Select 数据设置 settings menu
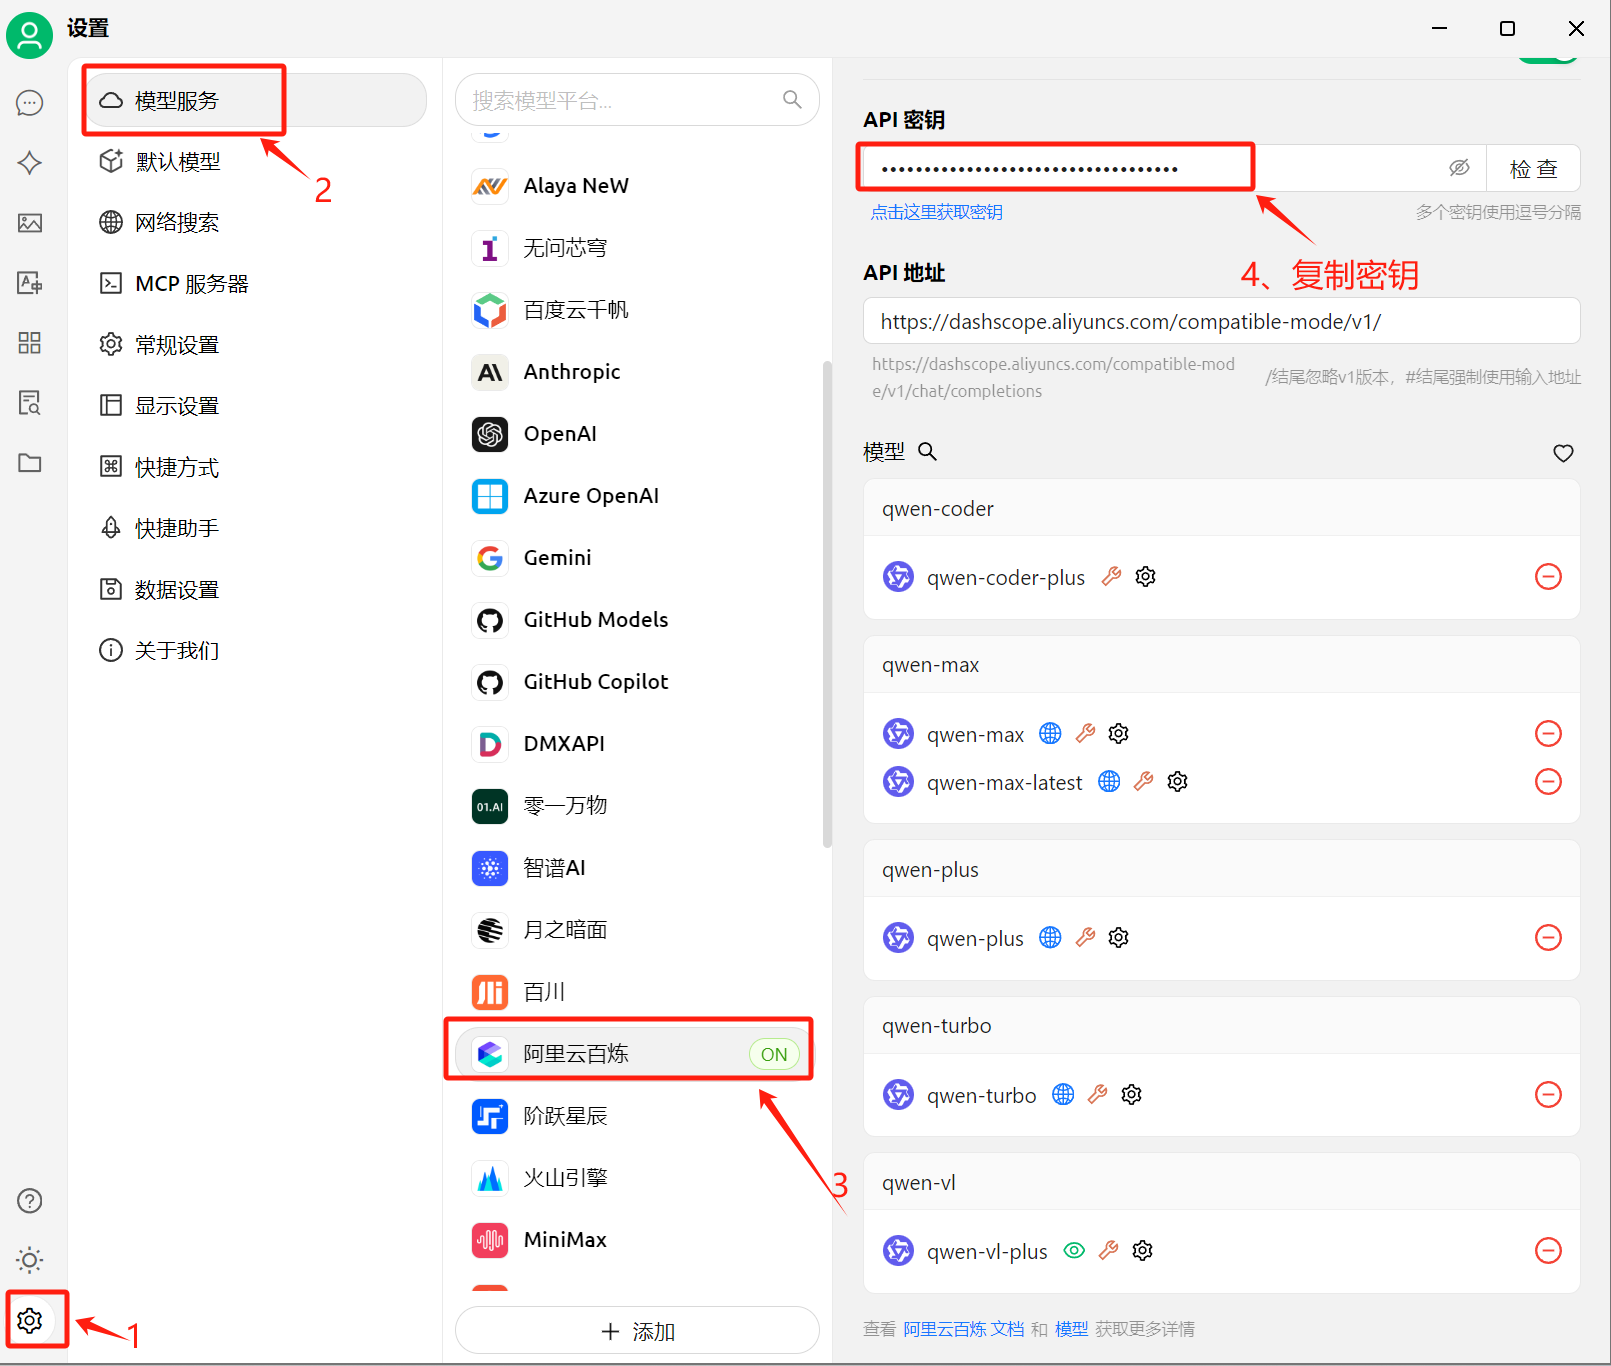Screen dimensions: 1611x1366 [x=256, y=590]
